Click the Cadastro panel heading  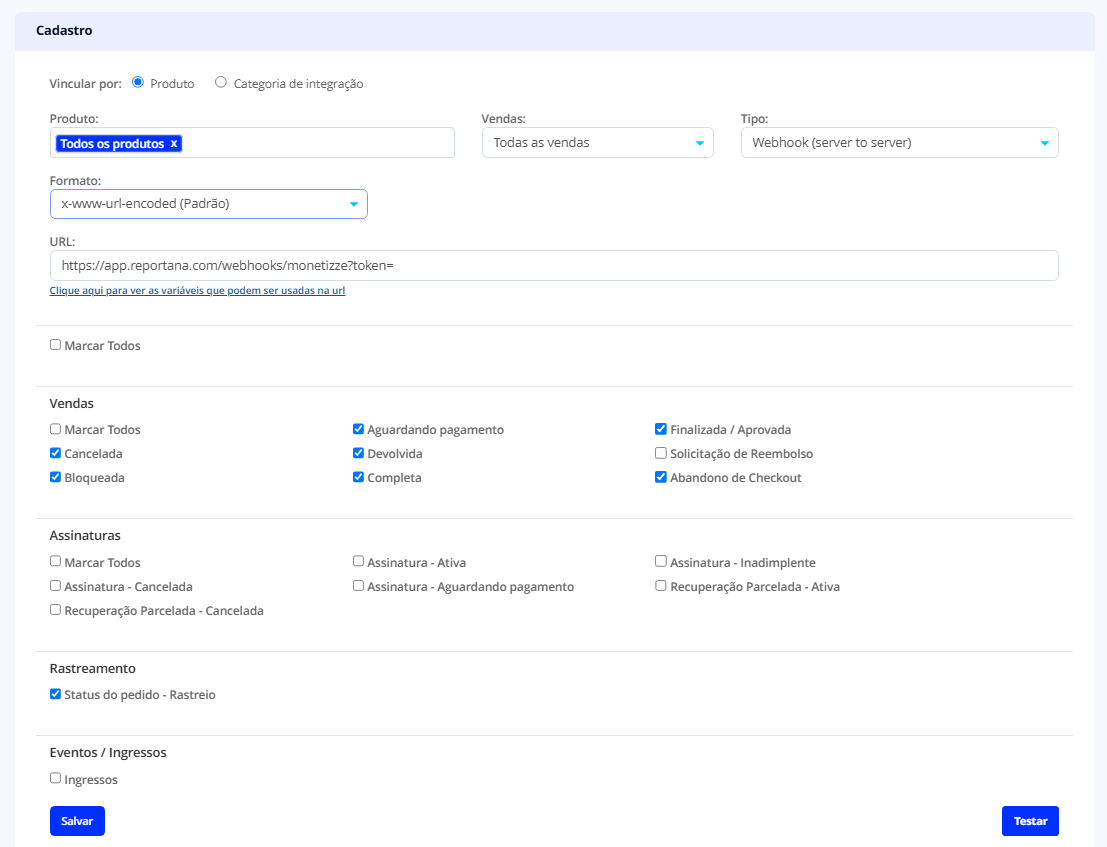tap(64, 30)
